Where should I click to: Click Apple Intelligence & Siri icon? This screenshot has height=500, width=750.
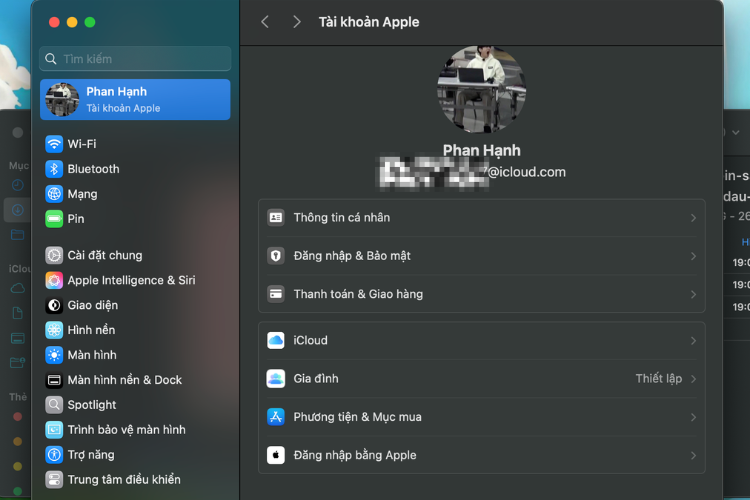pos(54,280)
